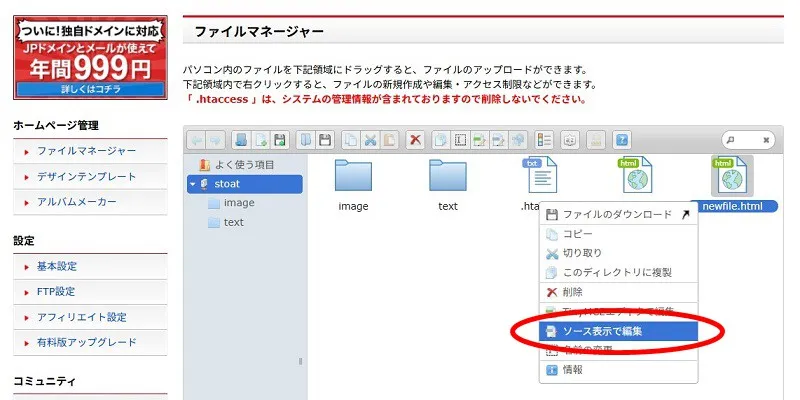Viewport: 800px width, 400px height.
Task: Click the open book toolbar icon
Action: click(306, 140)
